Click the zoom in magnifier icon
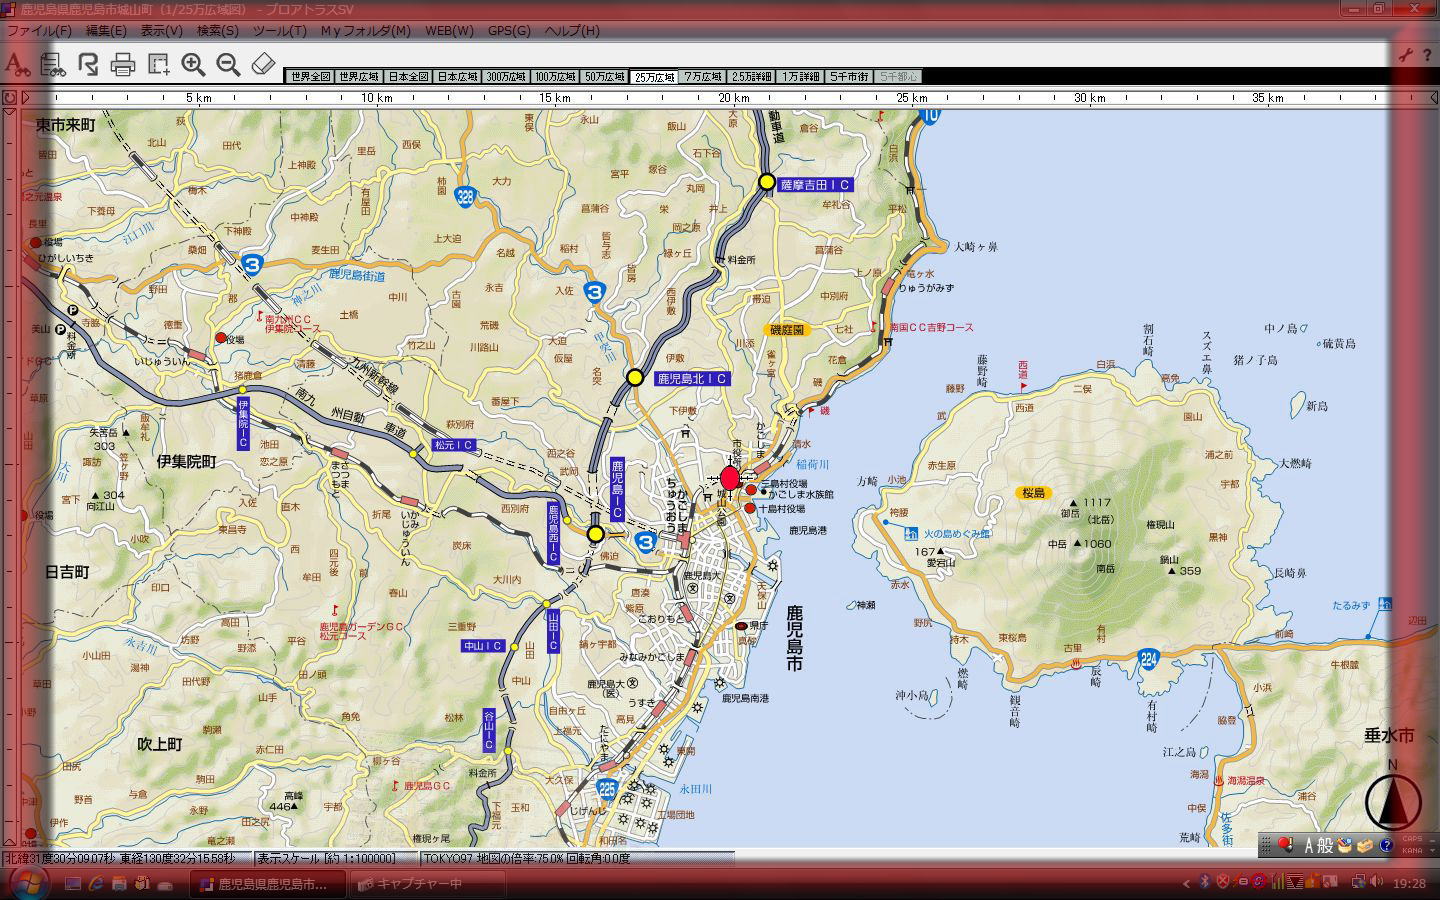Image resolution: width=1440 pixels, height=900 pixels. pos(193,65)
